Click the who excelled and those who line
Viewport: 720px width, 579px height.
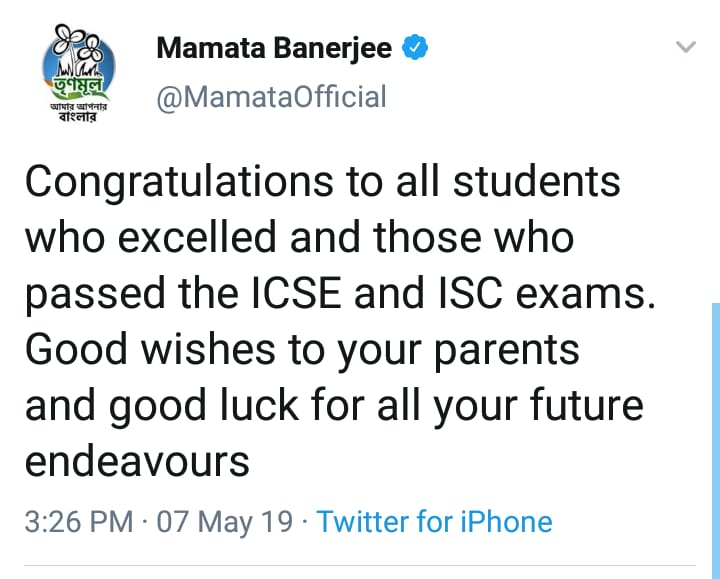coord(299,237)
